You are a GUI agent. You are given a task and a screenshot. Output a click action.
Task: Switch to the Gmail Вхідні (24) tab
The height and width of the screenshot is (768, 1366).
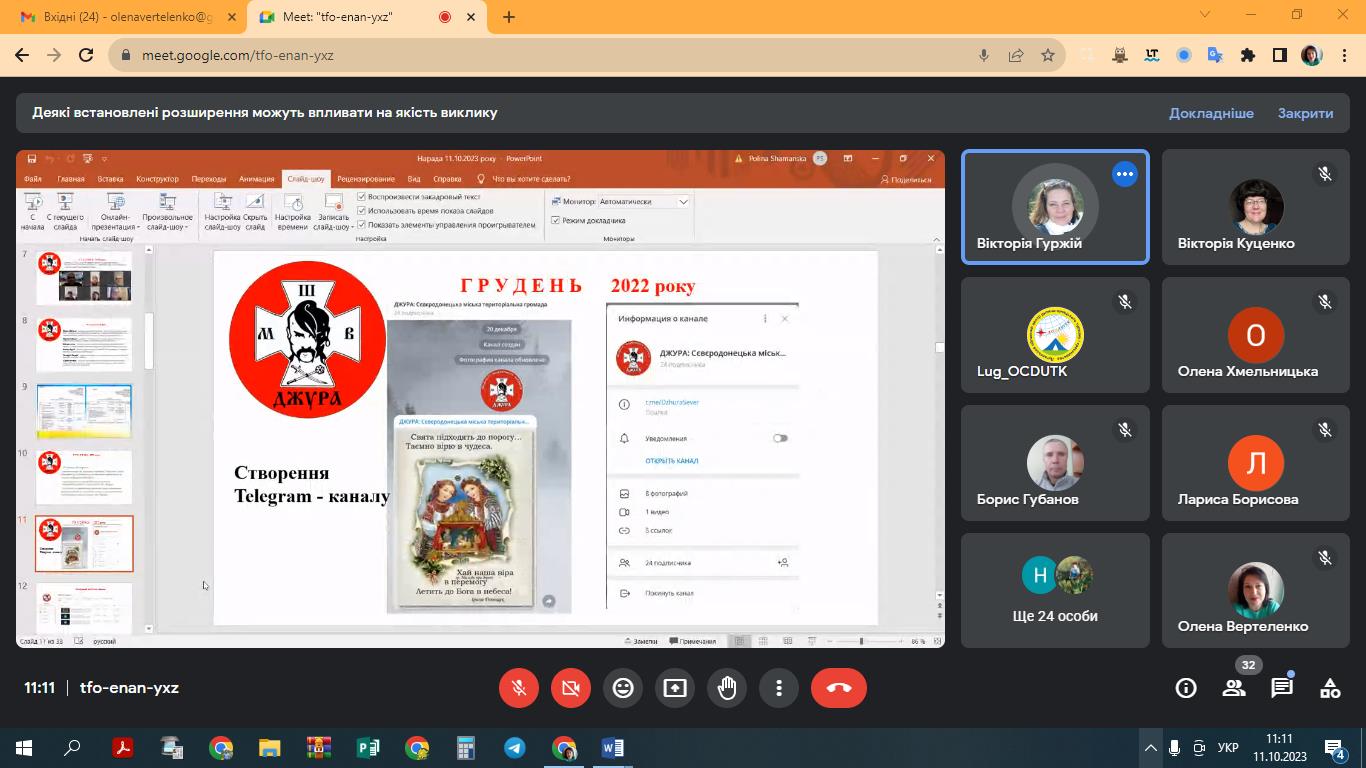pyautogui.click(x=118, y=17)
